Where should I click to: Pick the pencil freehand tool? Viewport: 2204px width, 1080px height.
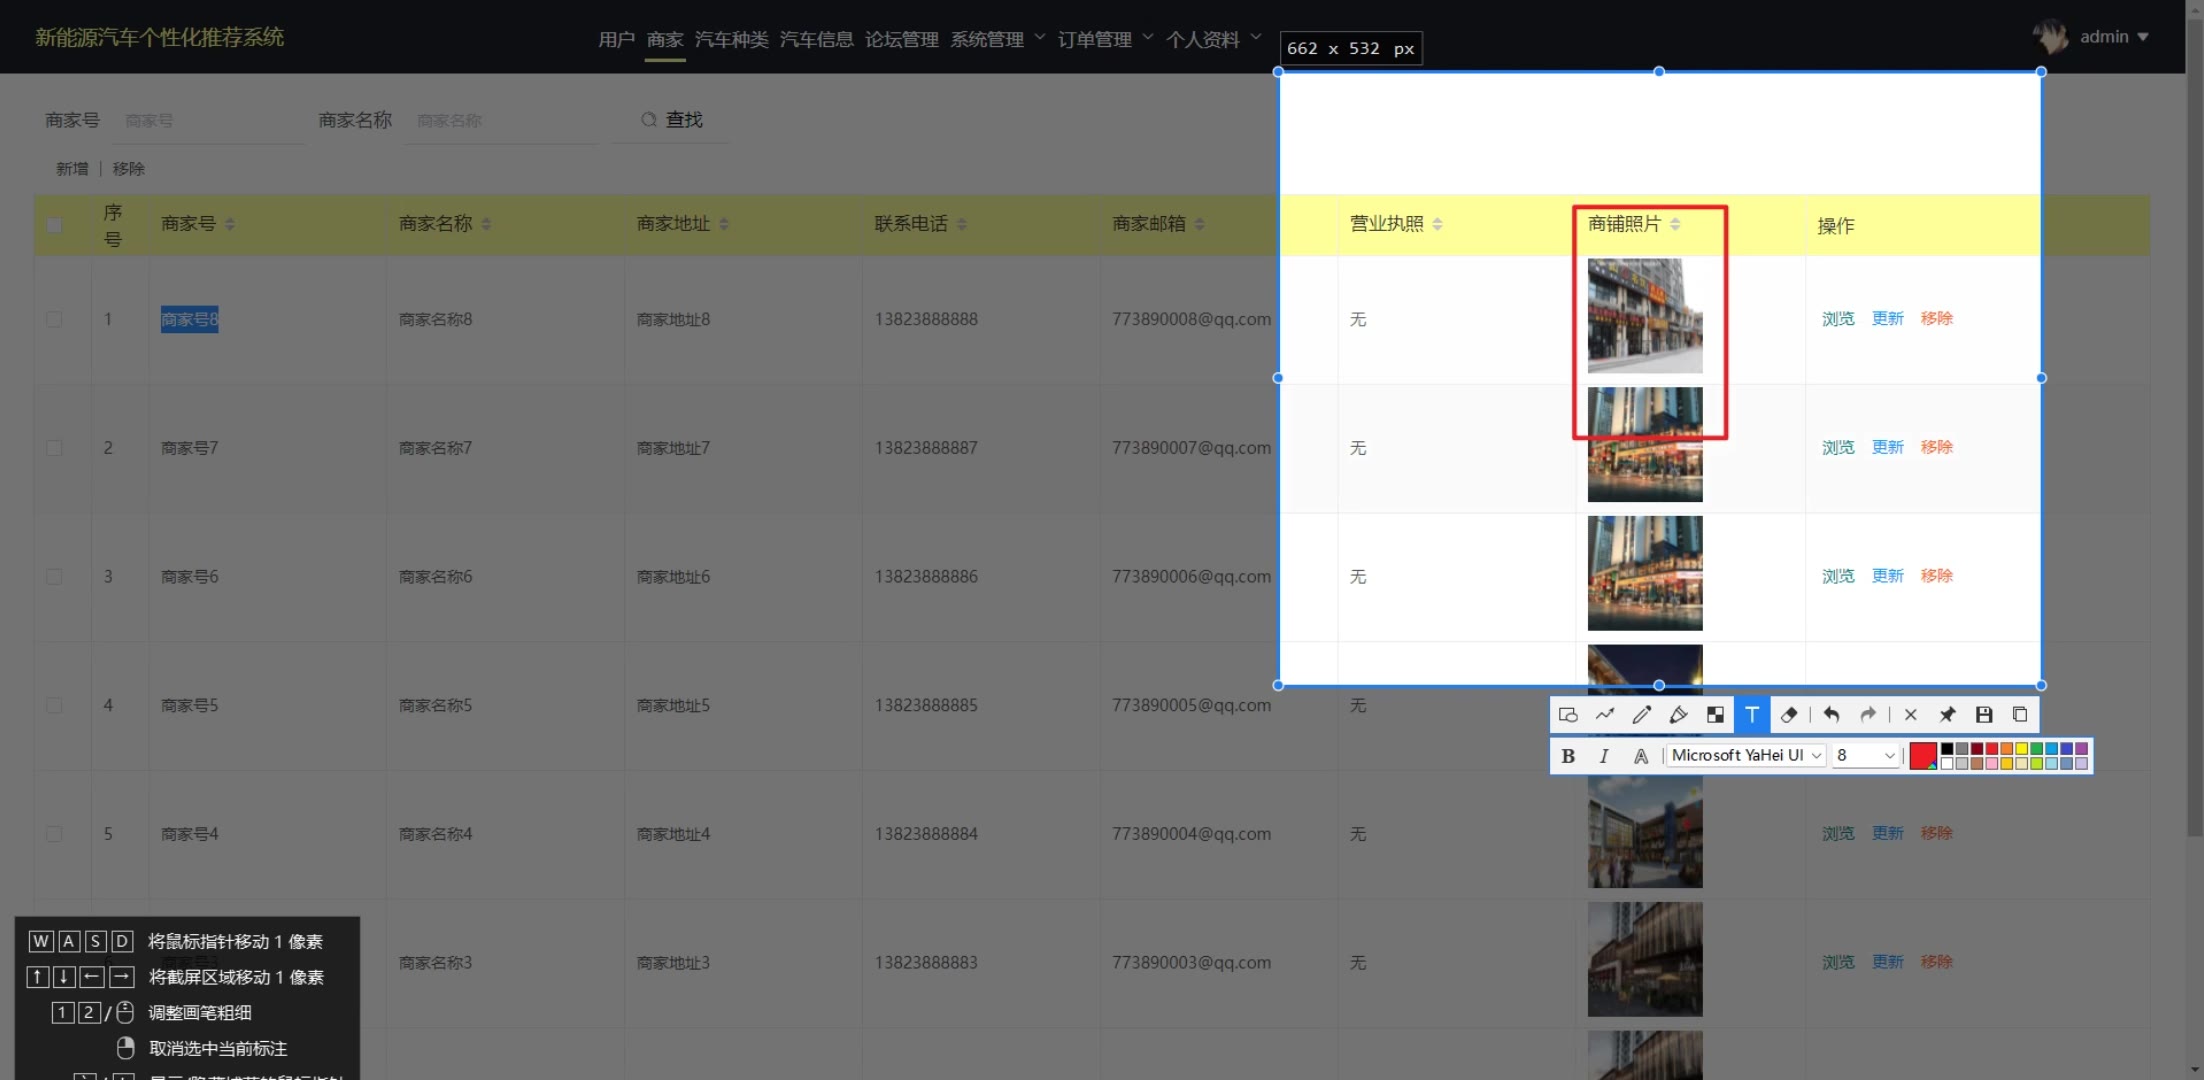[1642, 715]
